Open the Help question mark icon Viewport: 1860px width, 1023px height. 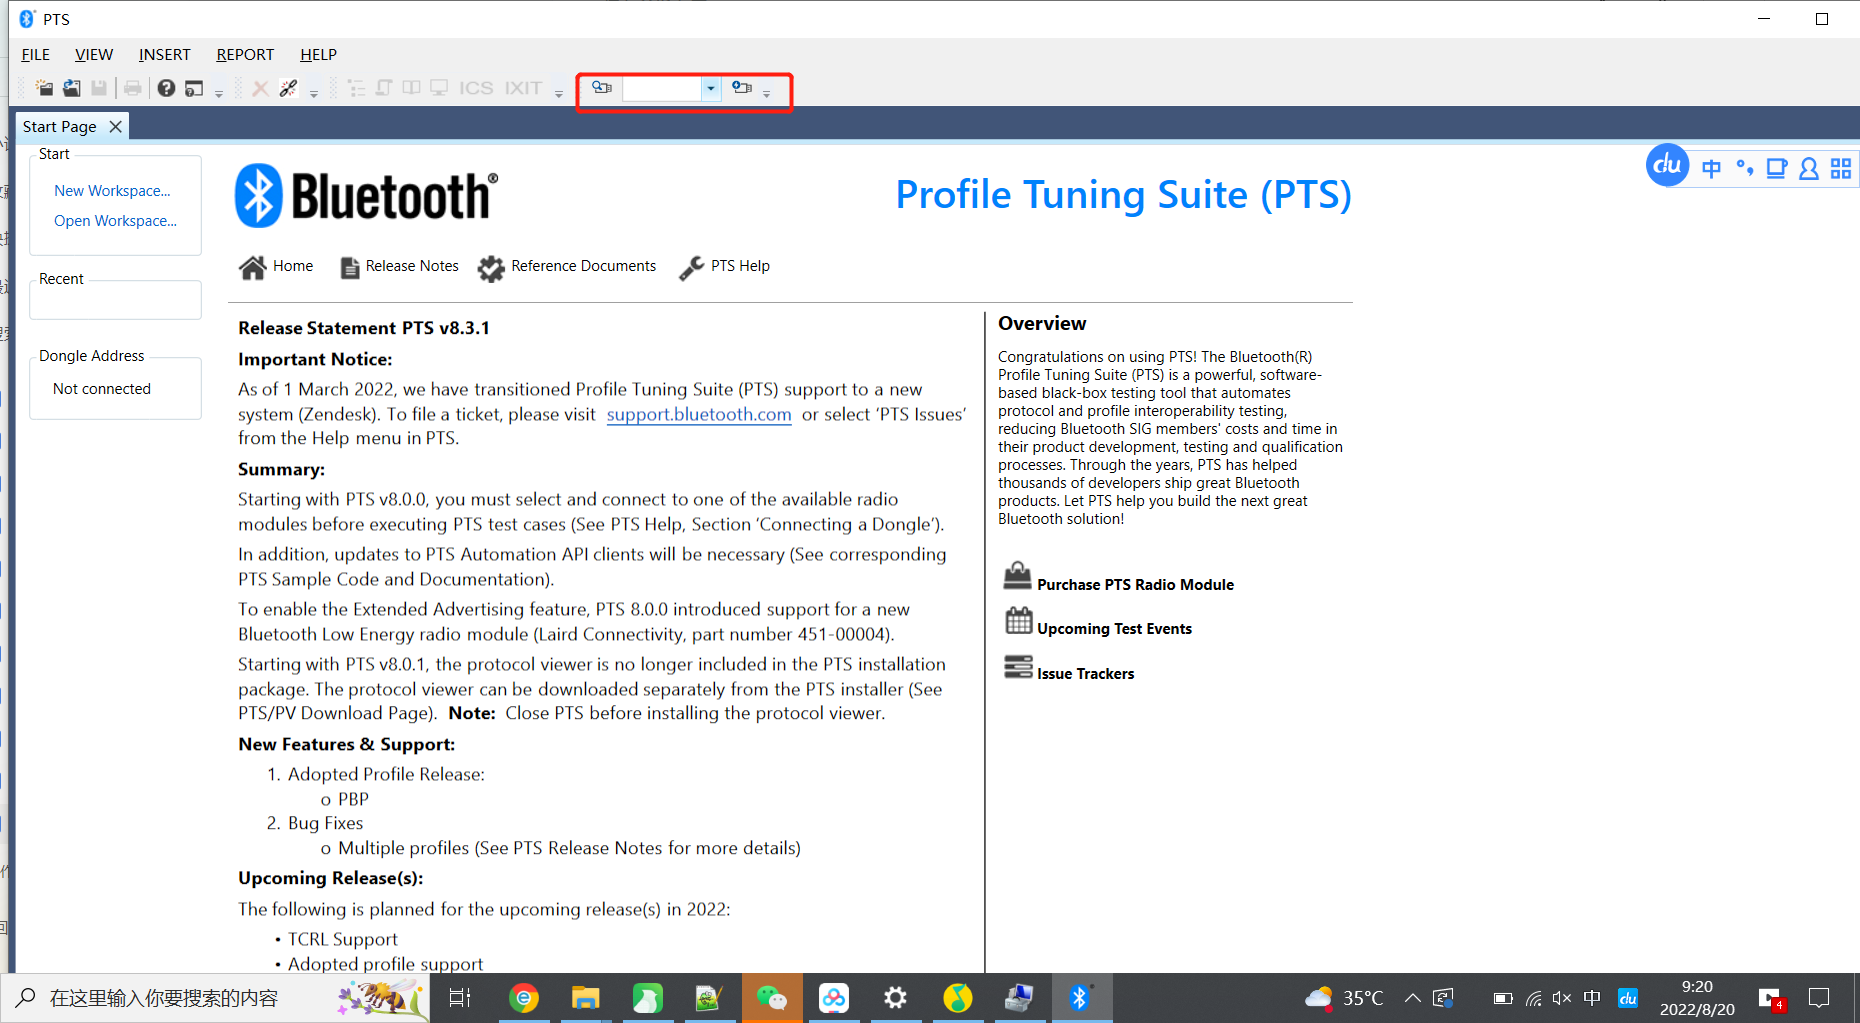[x=166, y=88]
